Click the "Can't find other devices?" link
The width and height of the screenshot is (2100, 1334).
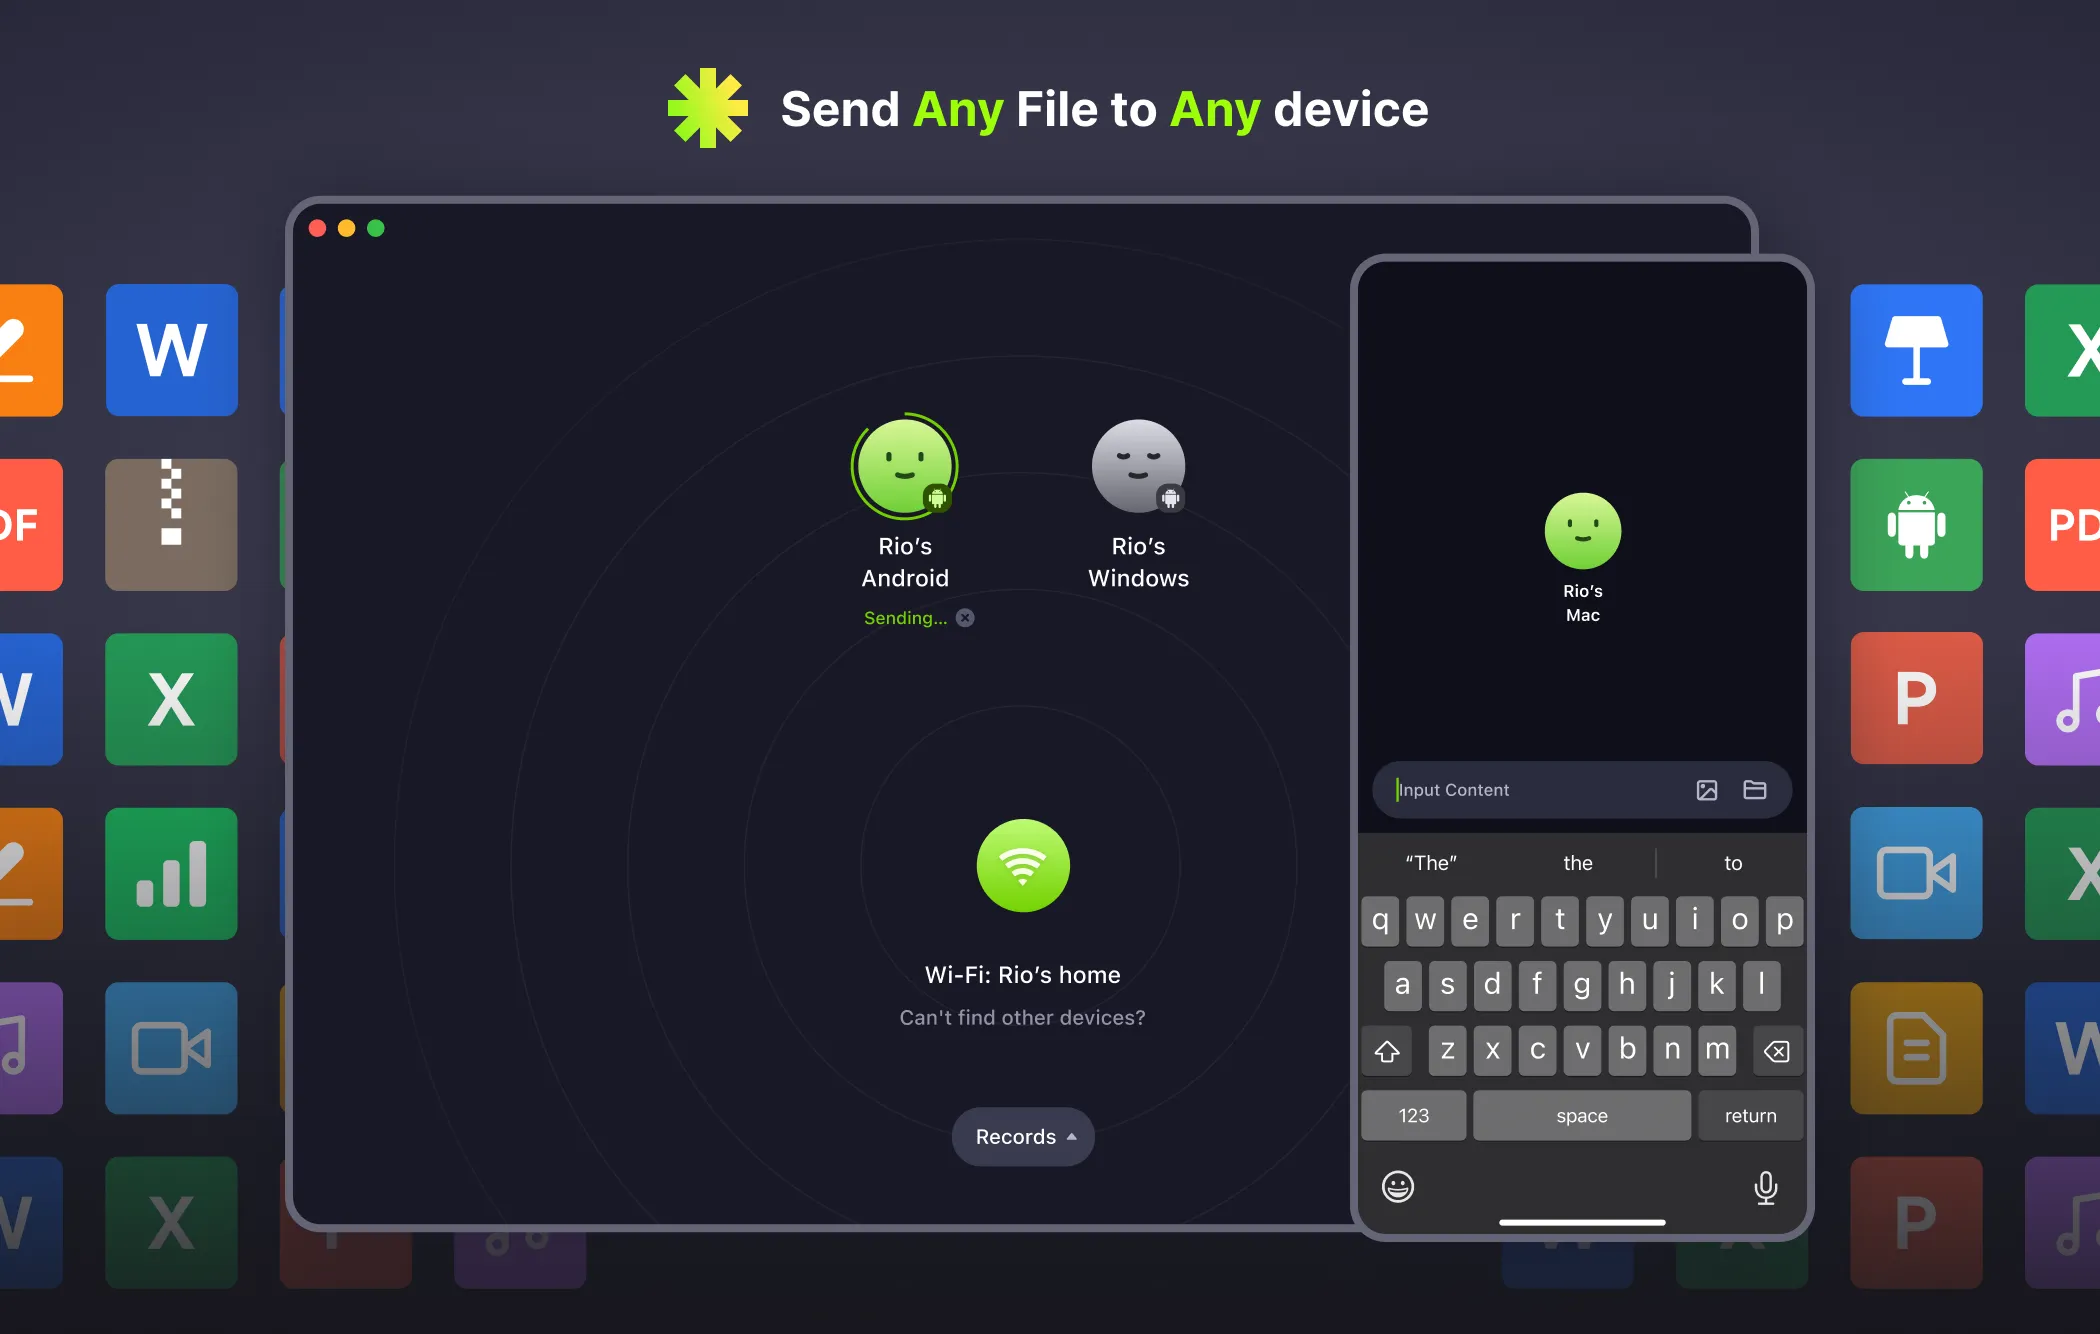point(1022,1017)
